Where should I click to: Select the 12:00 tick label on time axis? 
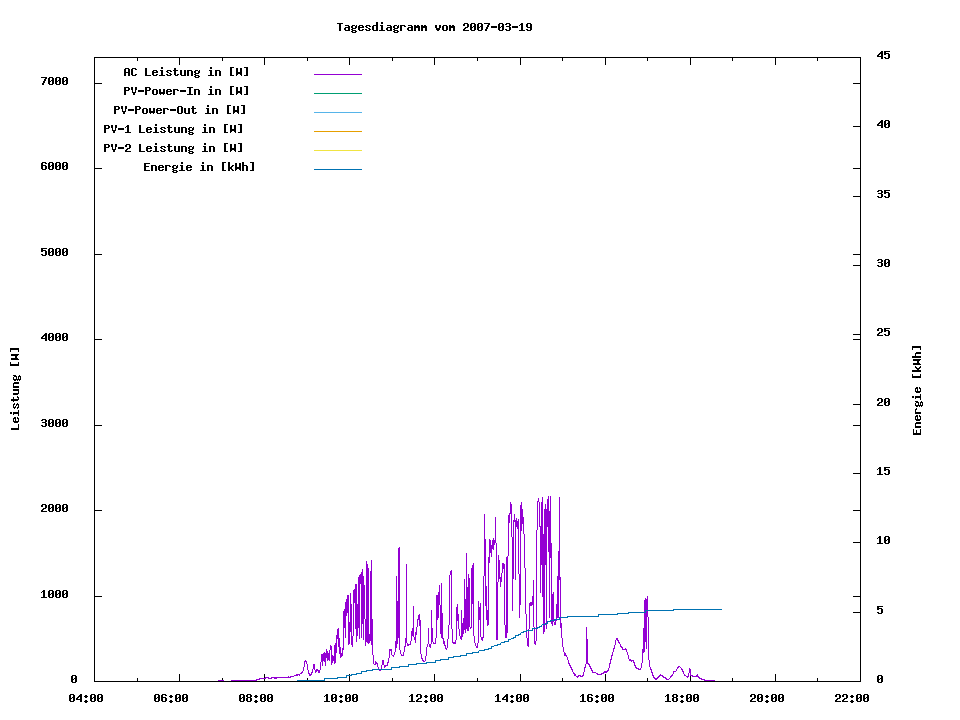[x=427, y=698]
